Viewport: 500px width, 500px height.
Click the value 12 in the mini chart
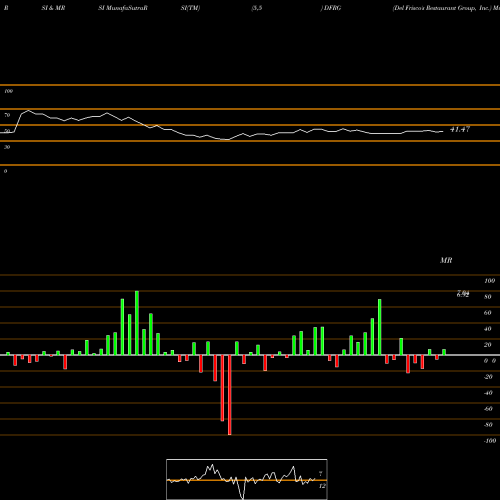(322, 486)
